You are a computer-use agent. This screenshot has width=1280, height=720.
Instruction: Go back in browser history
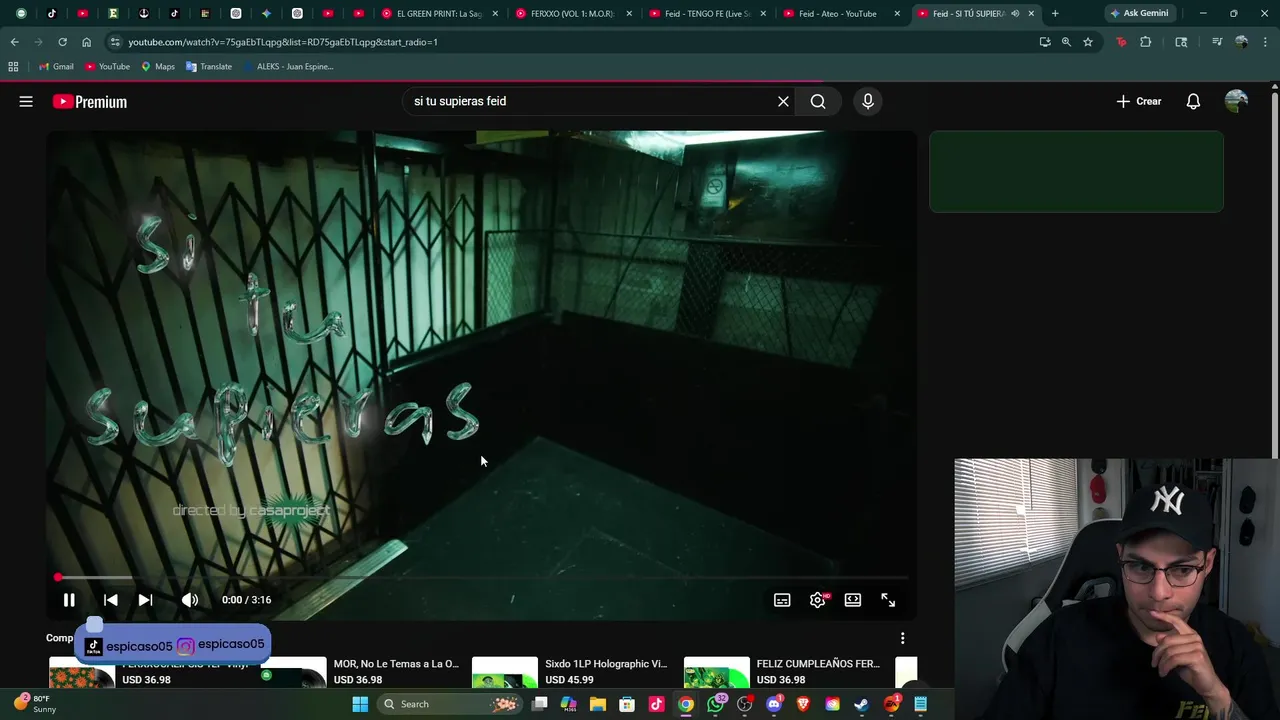[14, 42]
